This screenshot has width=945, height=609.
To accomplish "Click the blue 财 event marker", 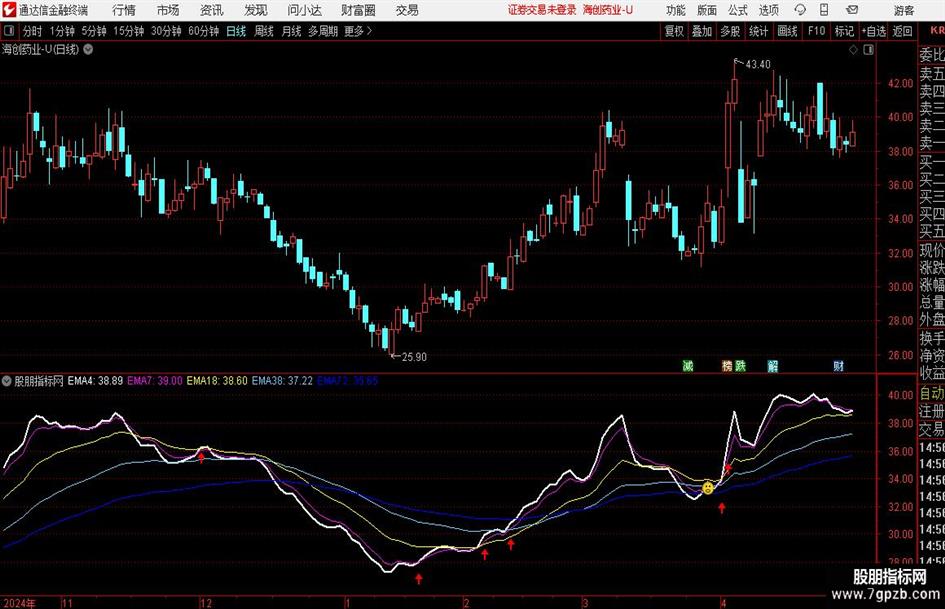I will tap(838, 365).
